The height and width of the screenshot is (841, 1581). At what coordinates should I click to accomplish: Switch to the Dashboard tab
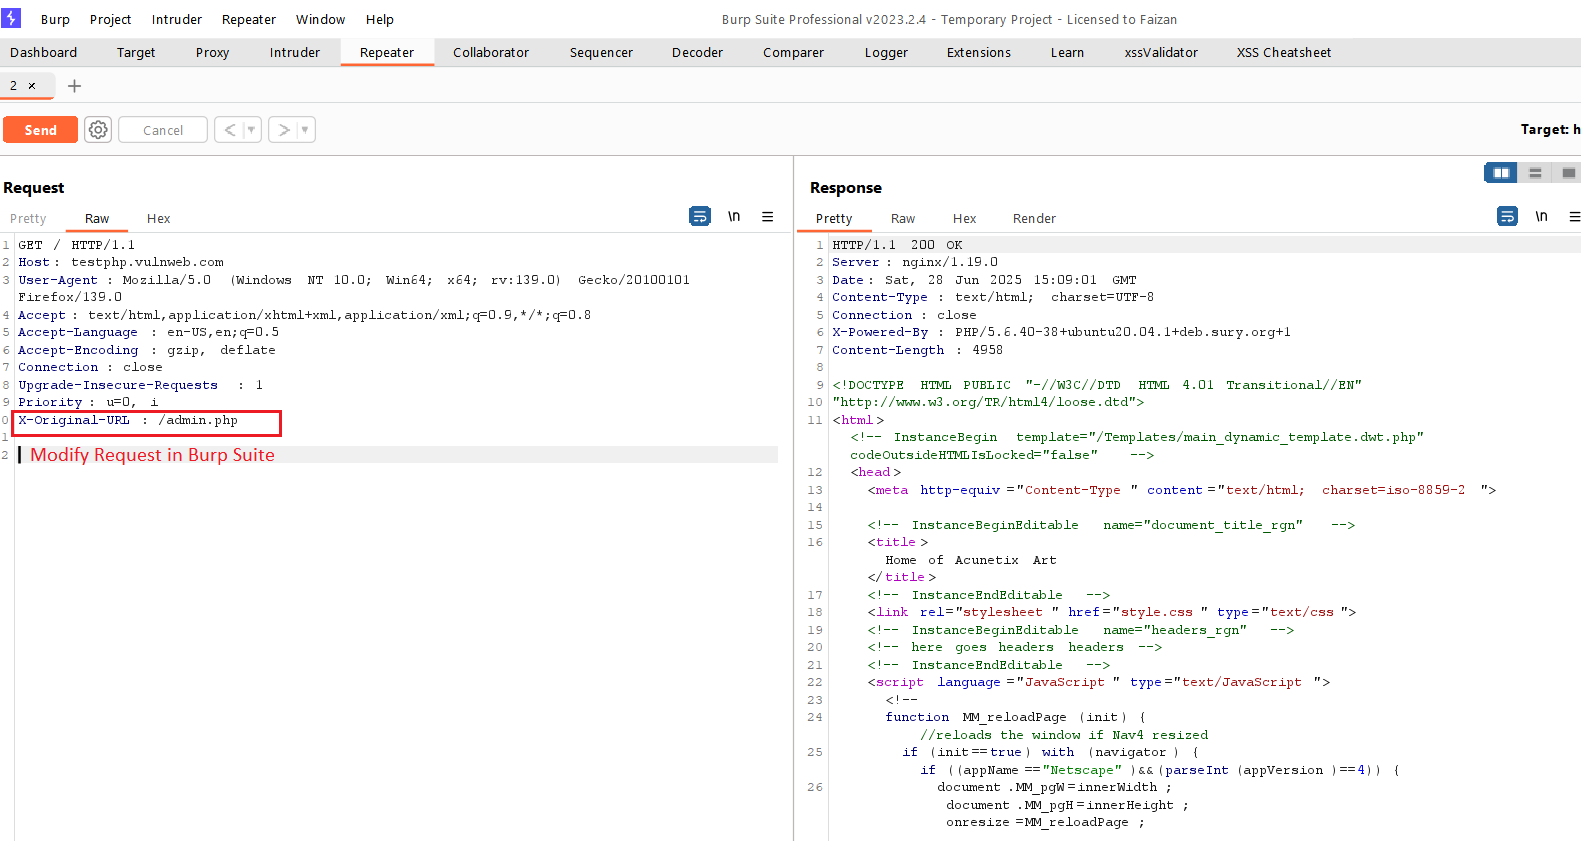43,52
